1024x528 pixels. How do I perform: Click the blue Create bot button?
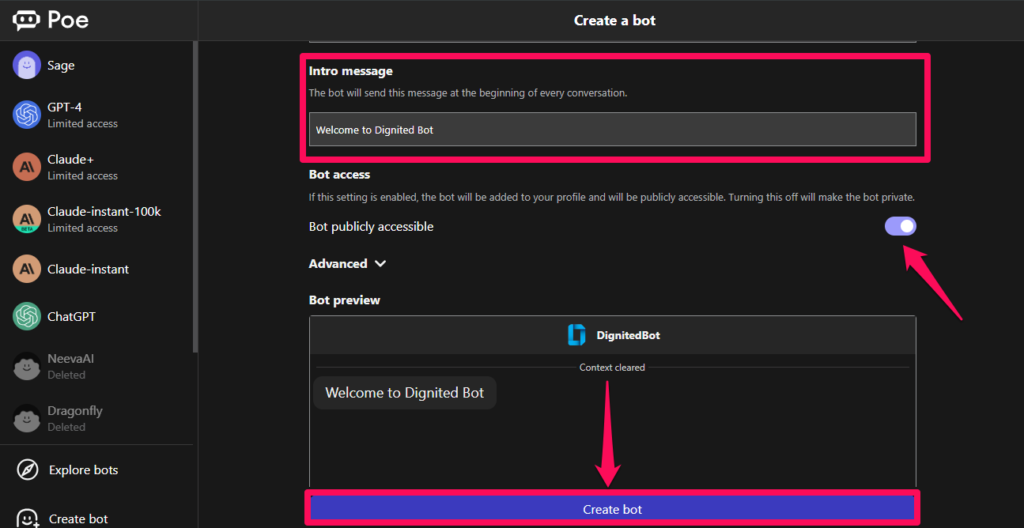tap(612, 509)
